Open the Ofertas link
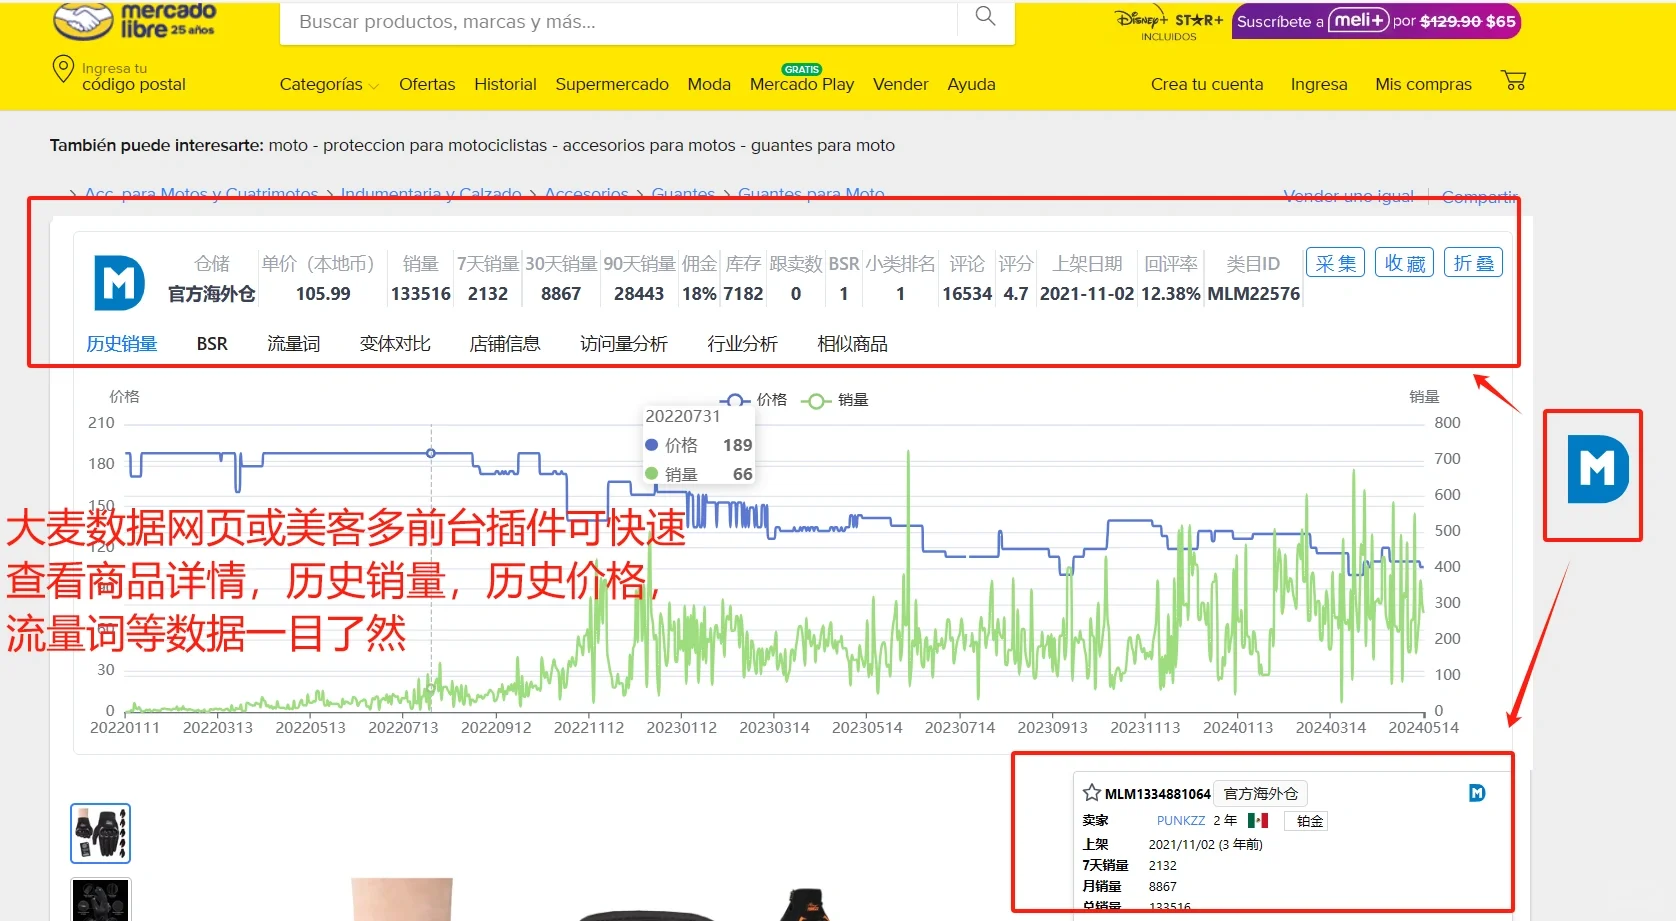1676x921 pixels. [x=427, y=85]
